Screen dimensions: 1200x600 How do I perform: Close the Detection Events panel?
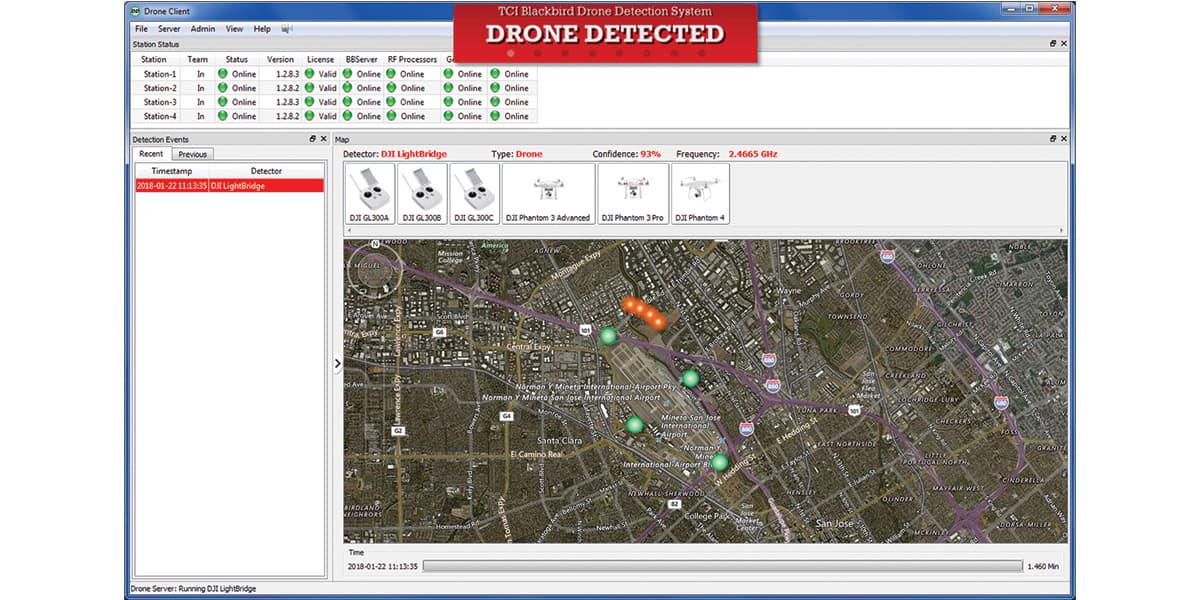tap(323, 139)
